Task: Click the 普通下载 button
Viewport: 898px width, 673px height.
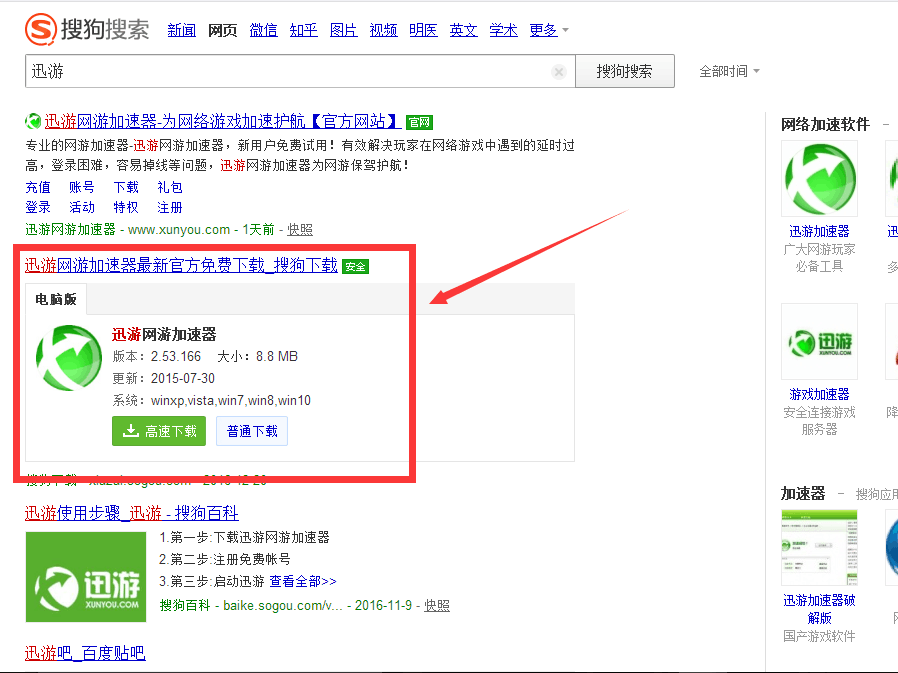Action: pos(252,431)
